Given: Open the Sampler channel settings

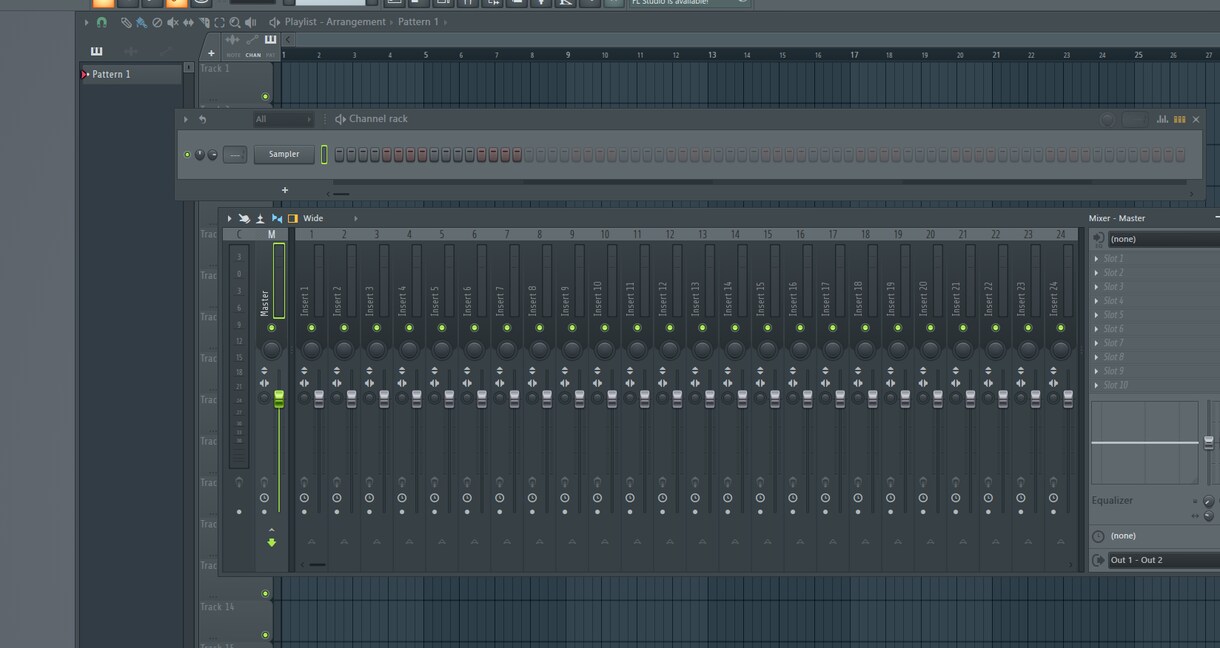Looking at the screenshot, I should pyautogui.click(x=283, y=154).
